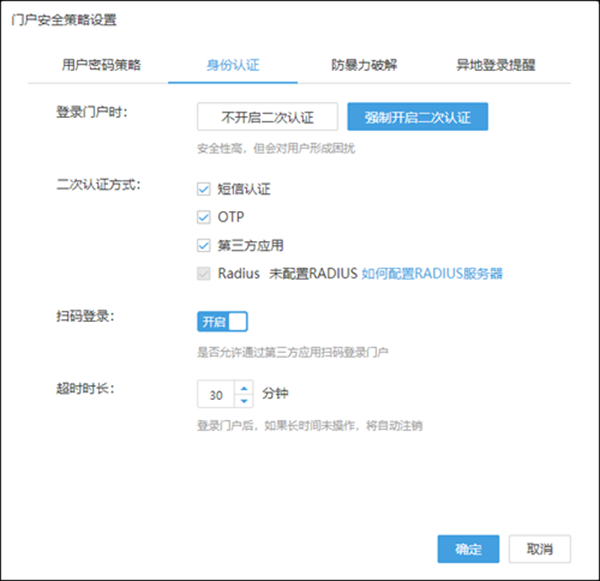Open the 防暴力破解 tab
The height and width of the screenshot is (581, 600).
(x=364, y=65)
